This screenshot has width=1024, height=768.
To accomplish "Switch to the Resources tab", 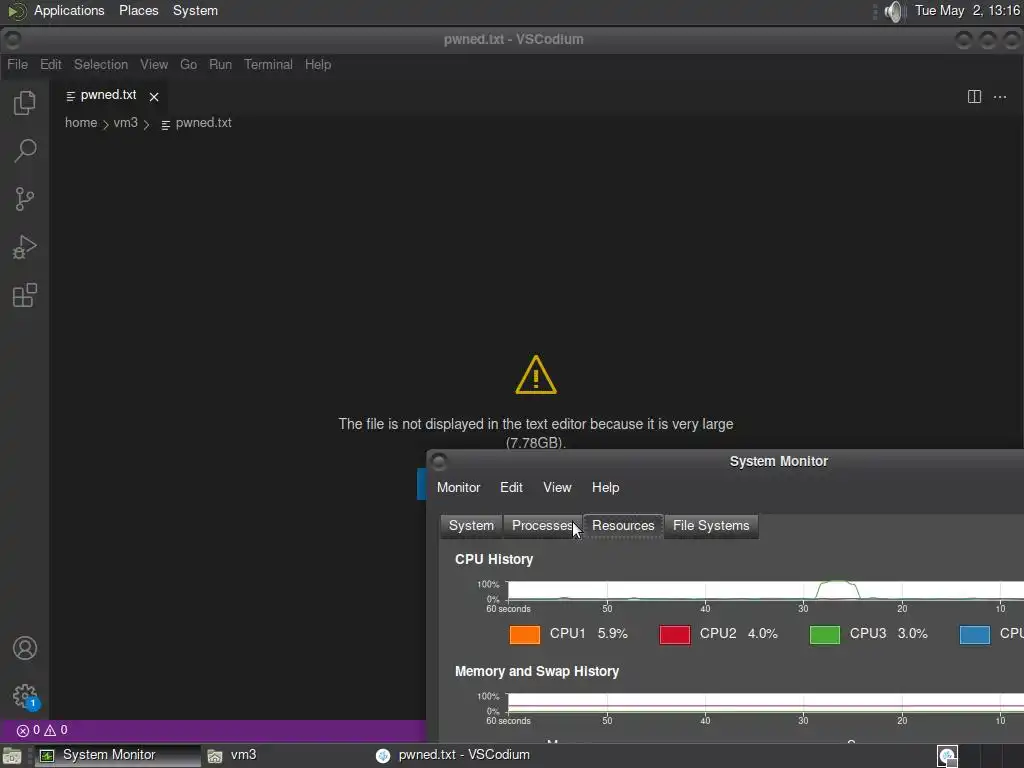I will (623, 526).
